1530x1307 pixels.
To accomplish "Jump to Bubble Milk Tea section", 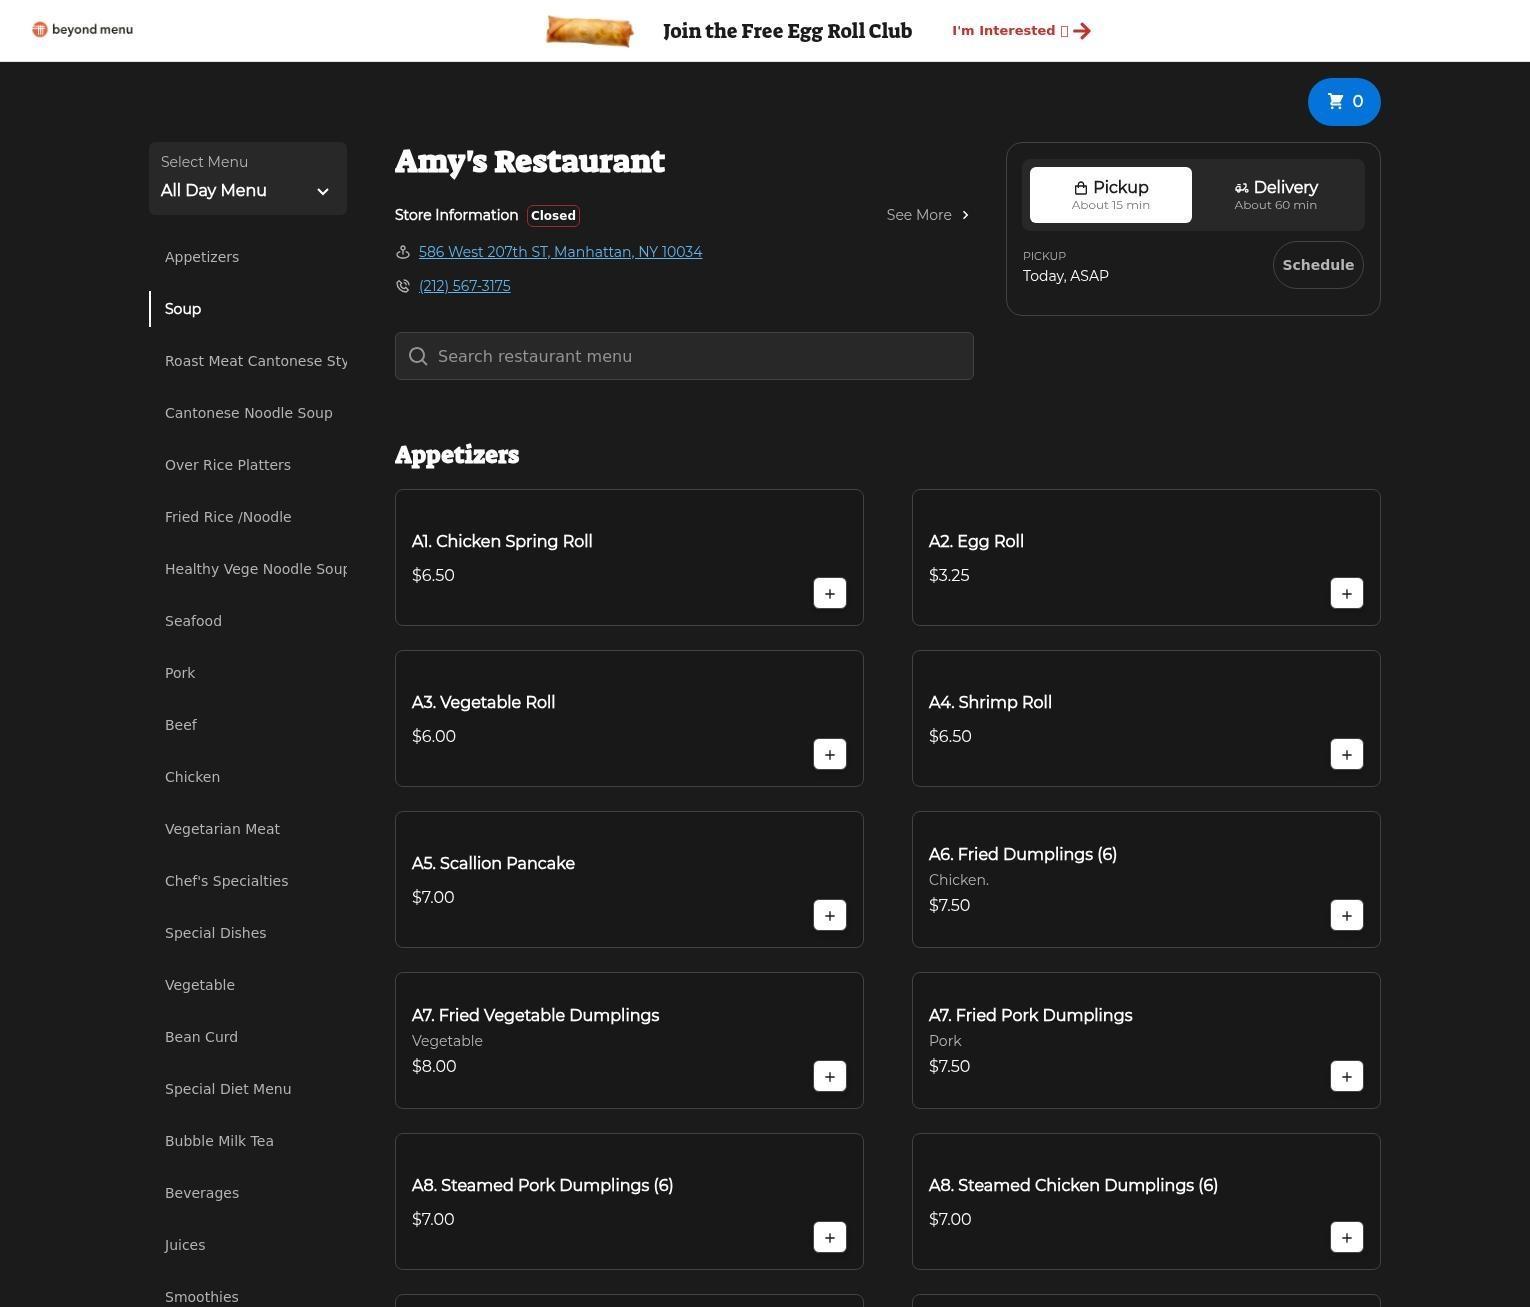I will [219, 1141].
